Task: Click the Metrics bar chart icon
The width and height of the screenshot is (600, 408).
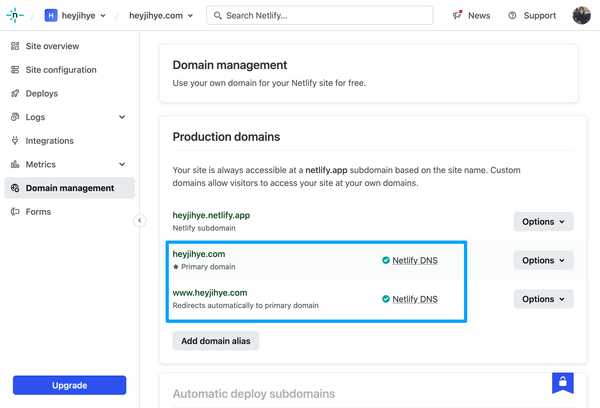Action: [x=15, y=165]
